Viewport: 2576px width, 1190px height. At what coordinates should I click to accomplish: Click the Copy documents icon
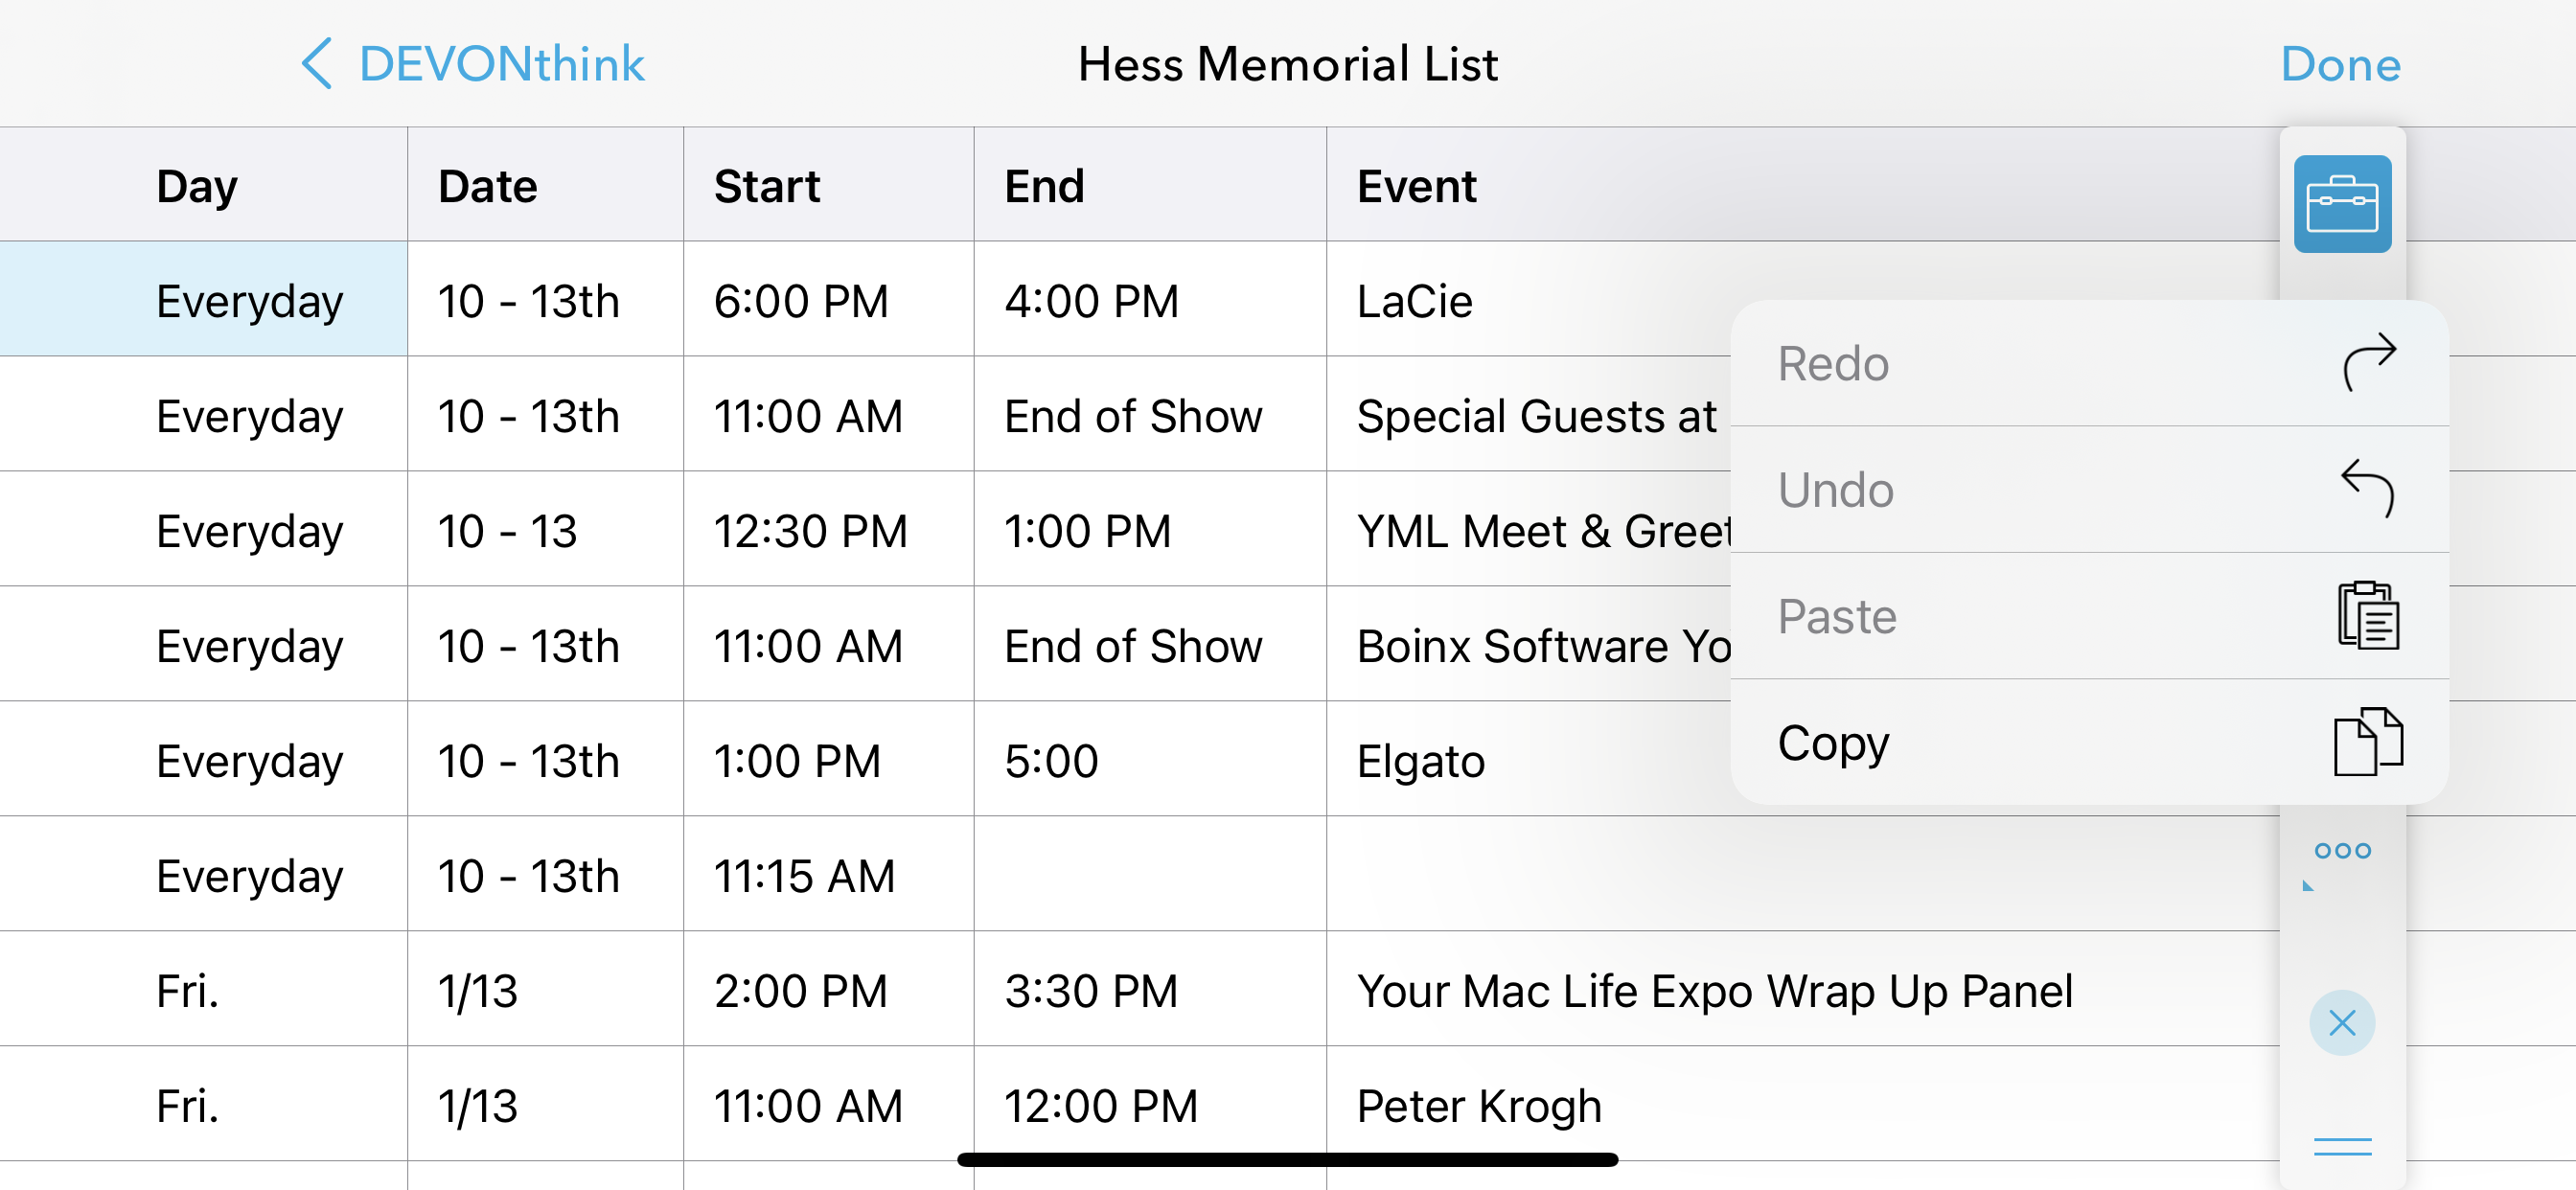coord(2369,741)
